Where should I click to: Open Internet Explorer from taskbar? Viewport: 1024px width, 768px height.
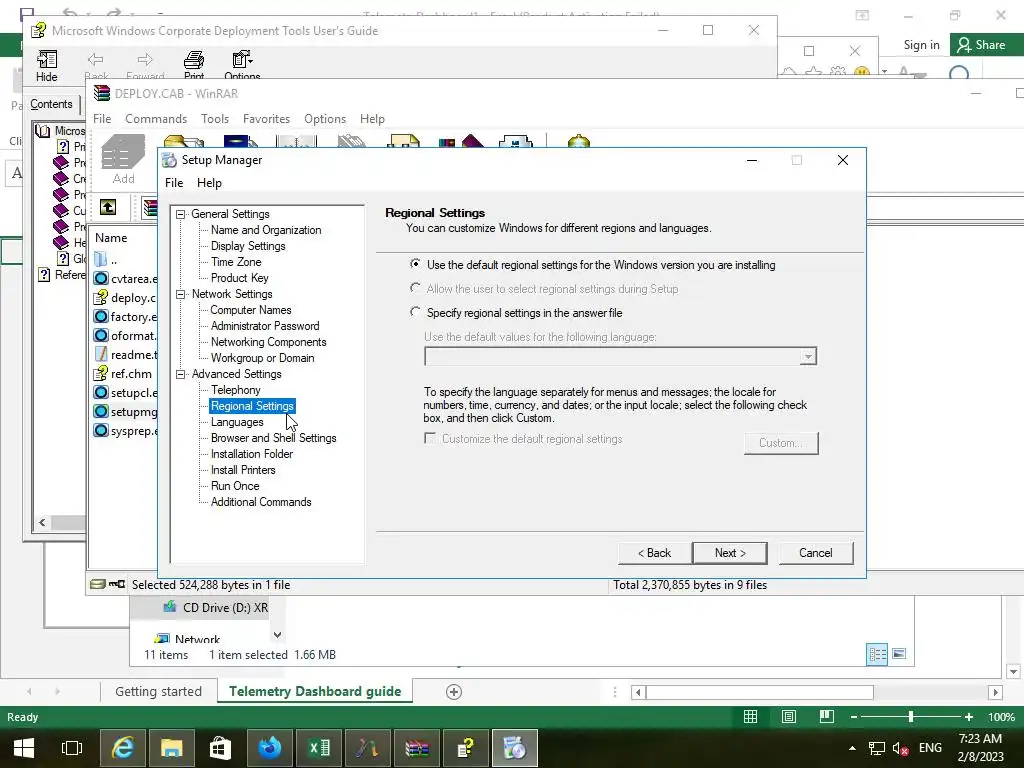click(123, 748)
